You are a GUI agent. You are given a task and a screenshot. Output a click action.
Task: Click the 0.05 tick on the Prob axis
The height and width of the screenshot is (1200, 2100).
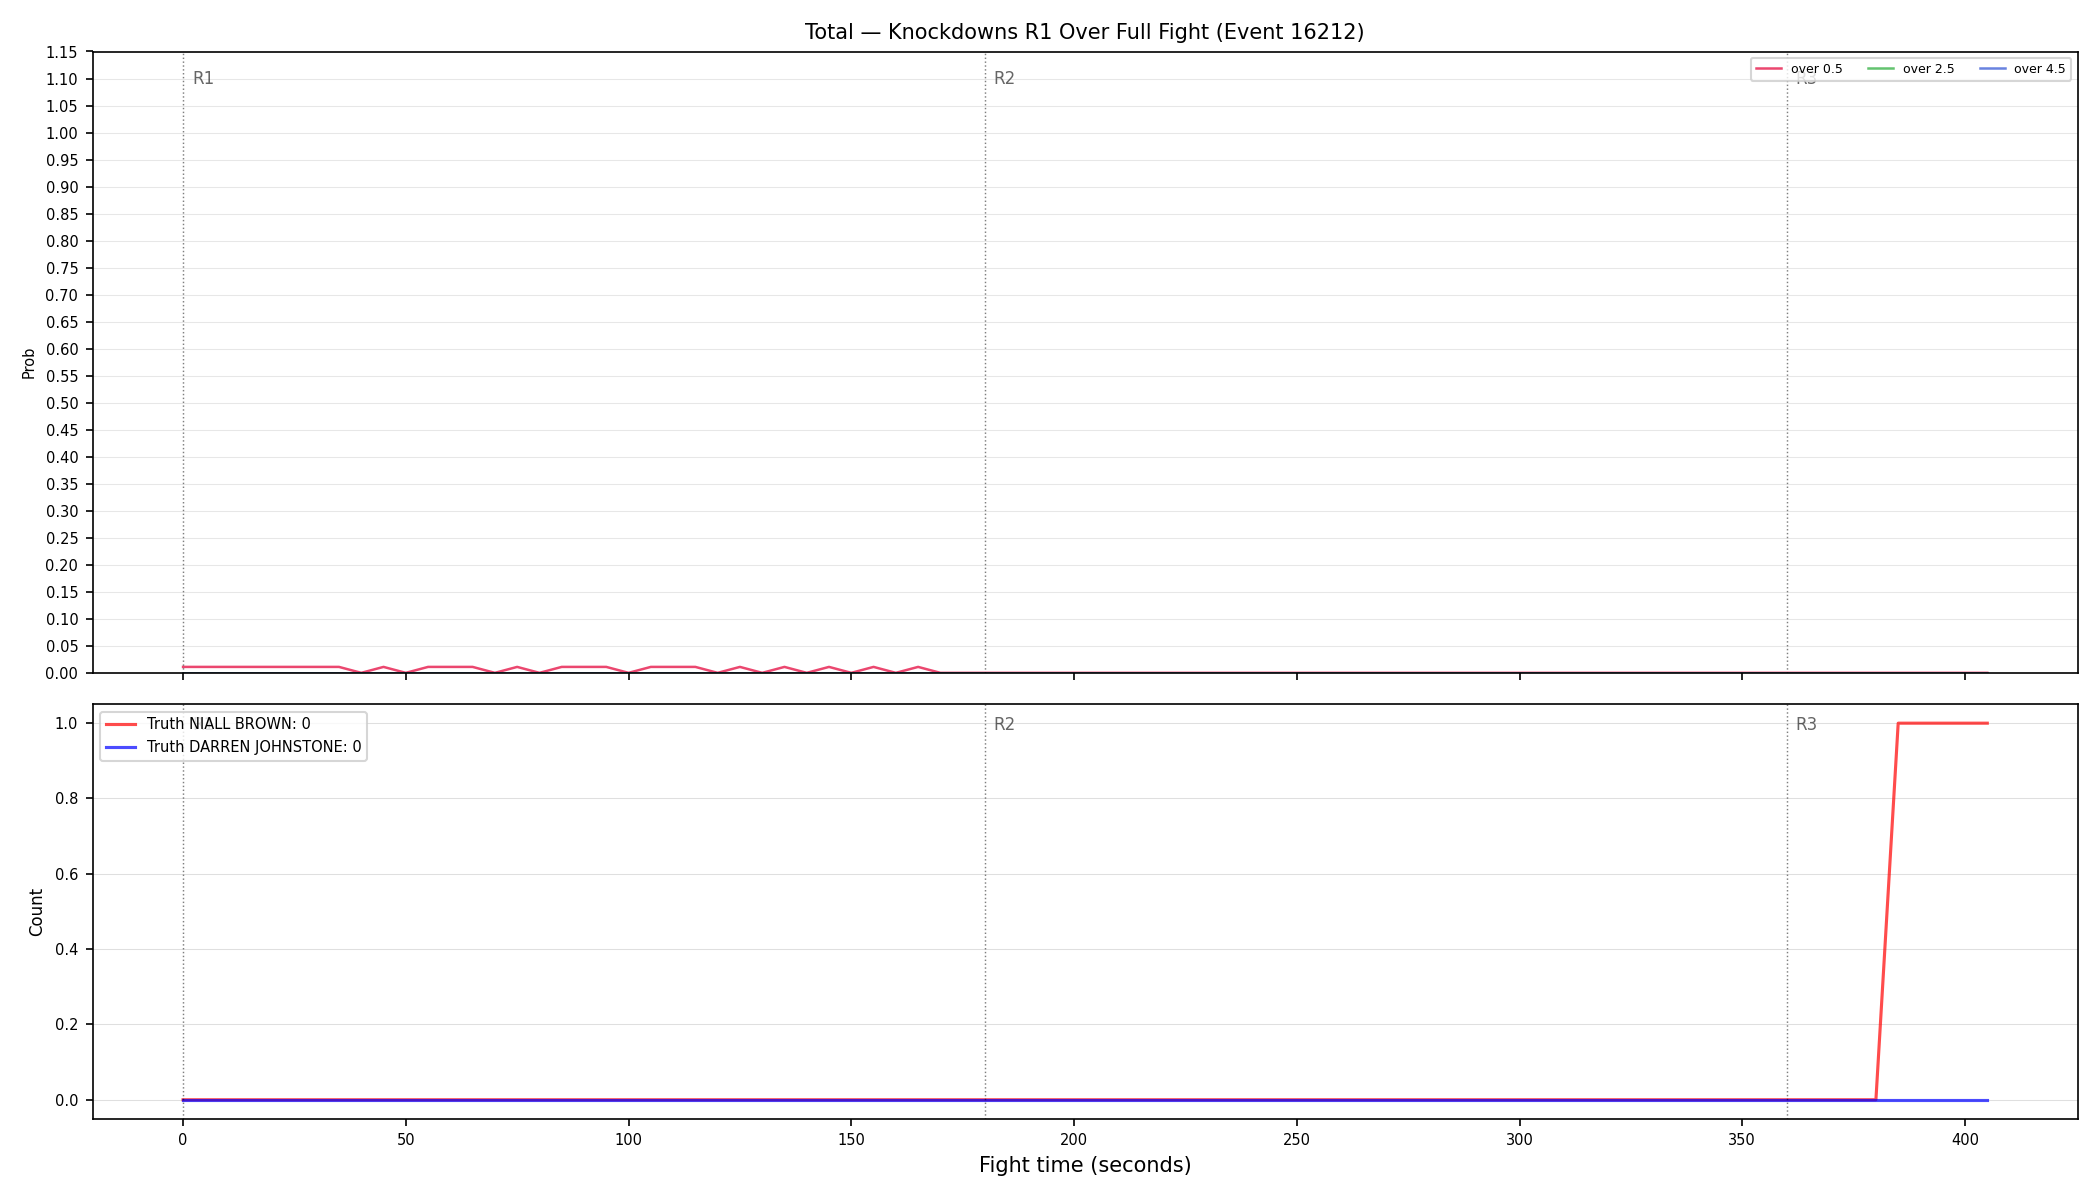pyautogui.click(x=62, y=646)
